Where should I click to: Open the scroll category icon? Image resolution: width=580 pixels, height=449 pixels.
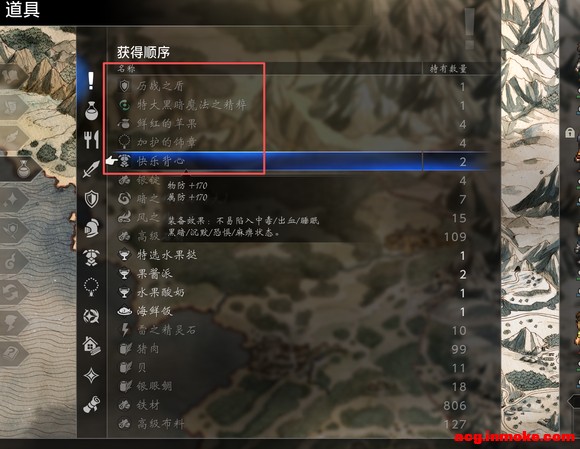tap(91, 404)
